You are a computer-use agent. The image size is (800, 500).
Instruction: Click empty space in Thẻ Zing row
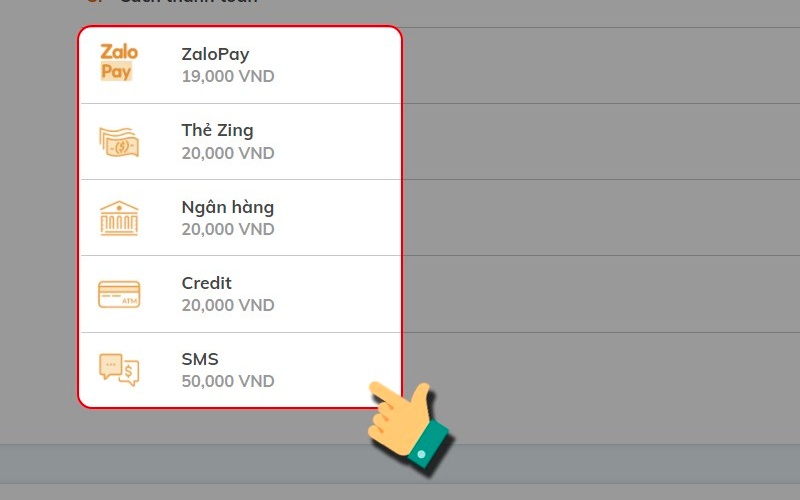(337, 142)
